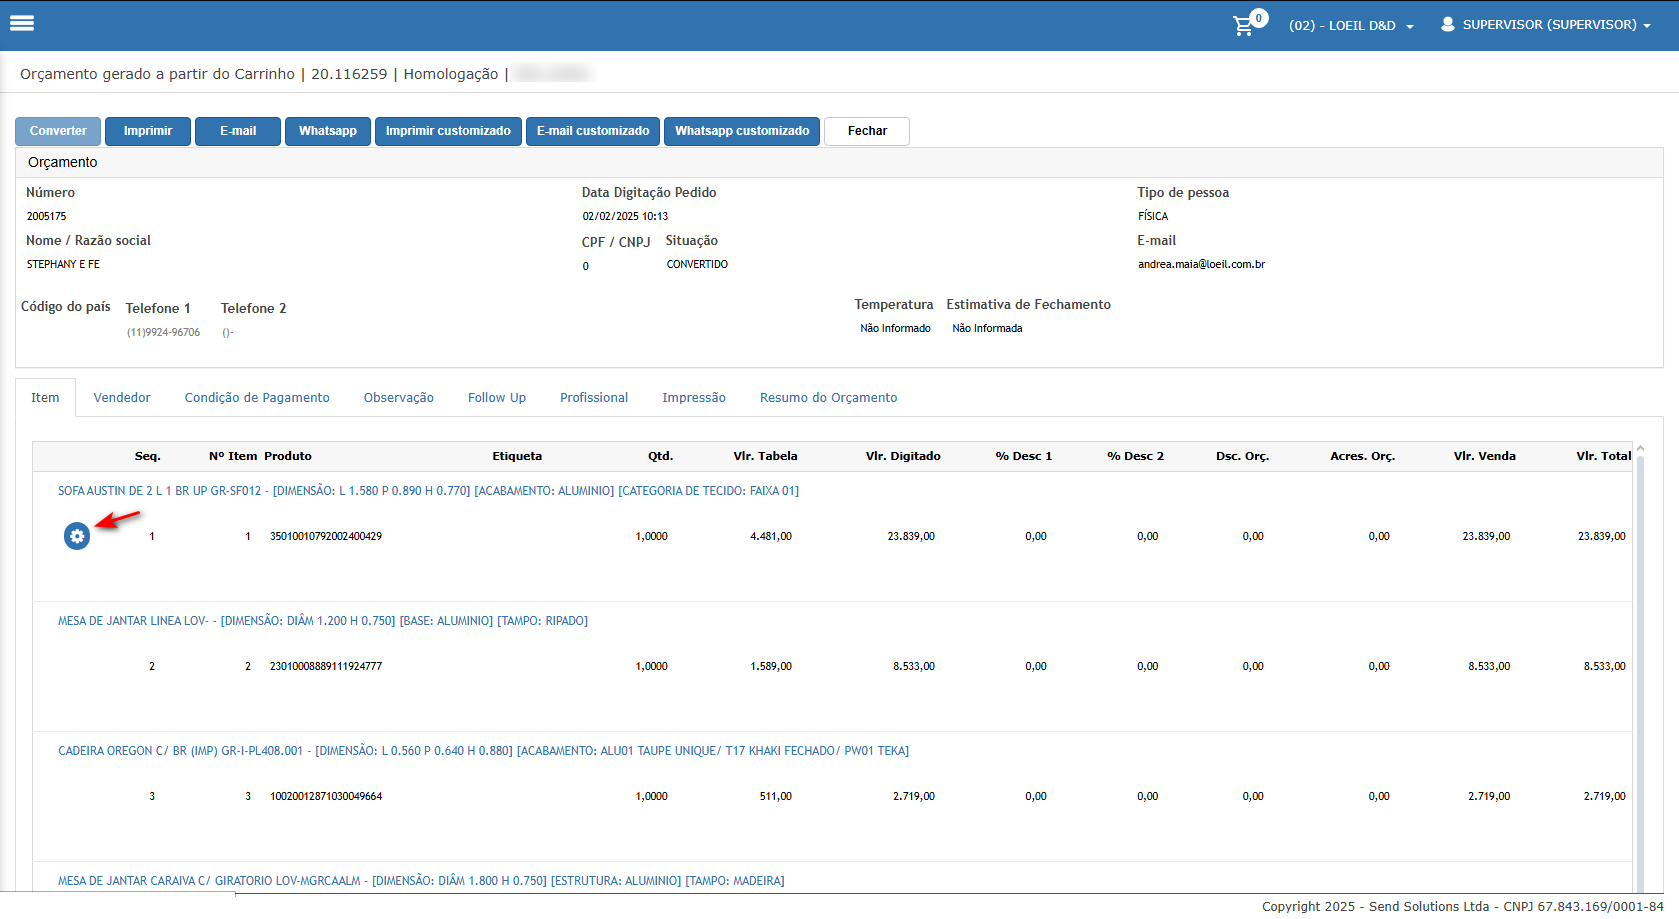Screen dimensions: 1679x919
Task: Click the quote number 2005175
Action: 47,217
